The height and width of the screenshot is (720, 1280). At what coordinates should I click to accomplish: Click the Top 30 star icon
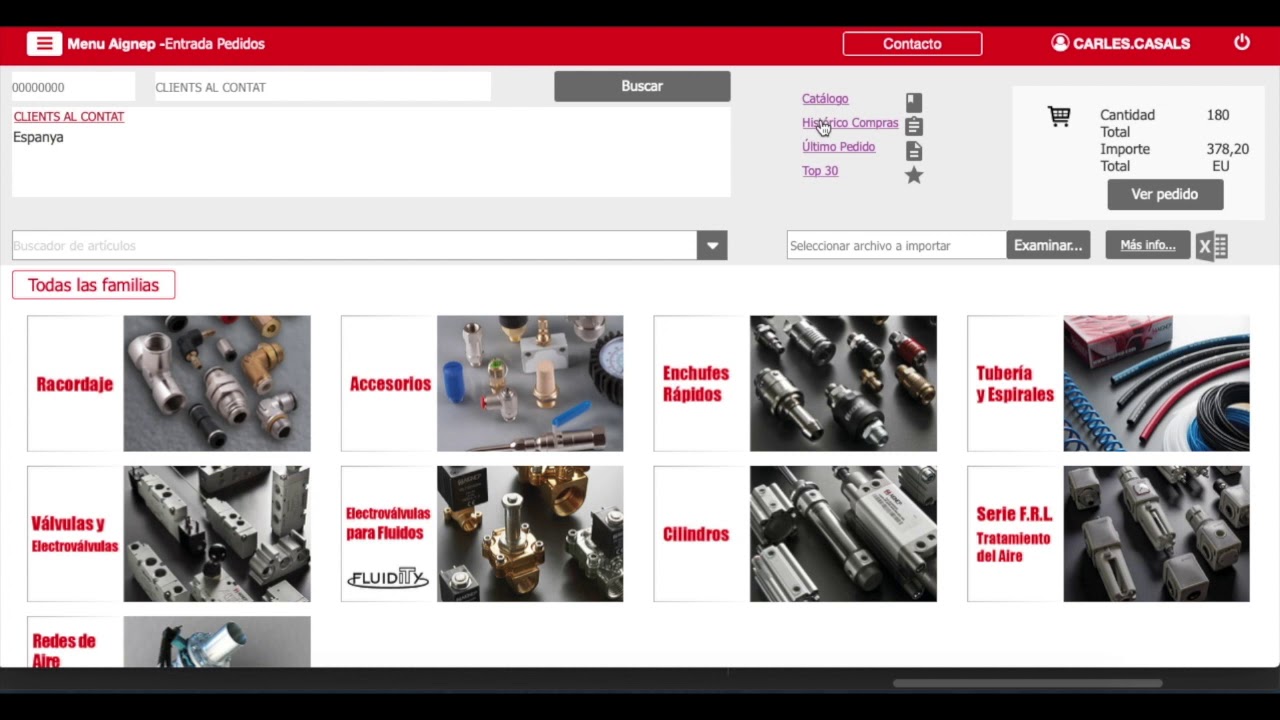click(914, 175)
